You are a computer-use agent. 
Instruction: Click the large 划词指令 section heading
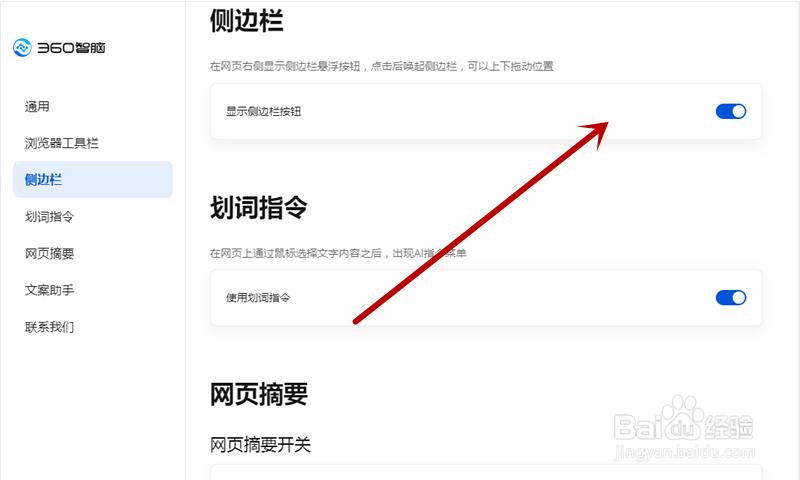(x=259, y=208)
